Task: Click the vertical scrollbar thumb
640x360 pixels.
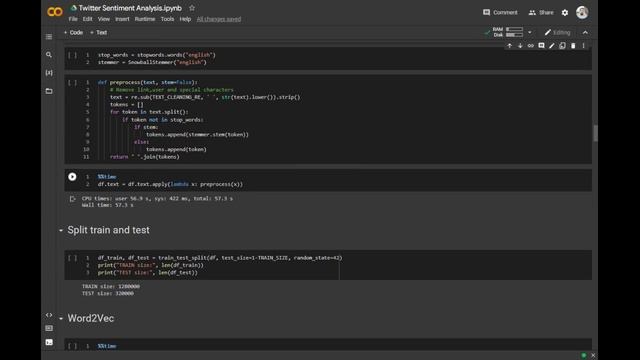Action: pos(596,133)
